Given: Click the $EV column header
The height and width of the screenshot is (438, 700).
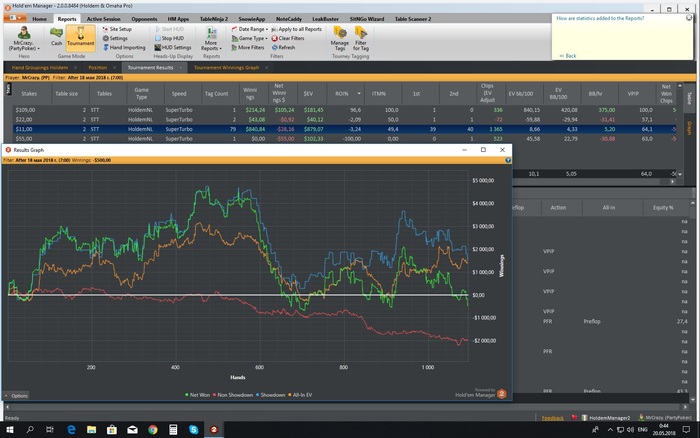Looking at the screenshot, I should point(308,94).
